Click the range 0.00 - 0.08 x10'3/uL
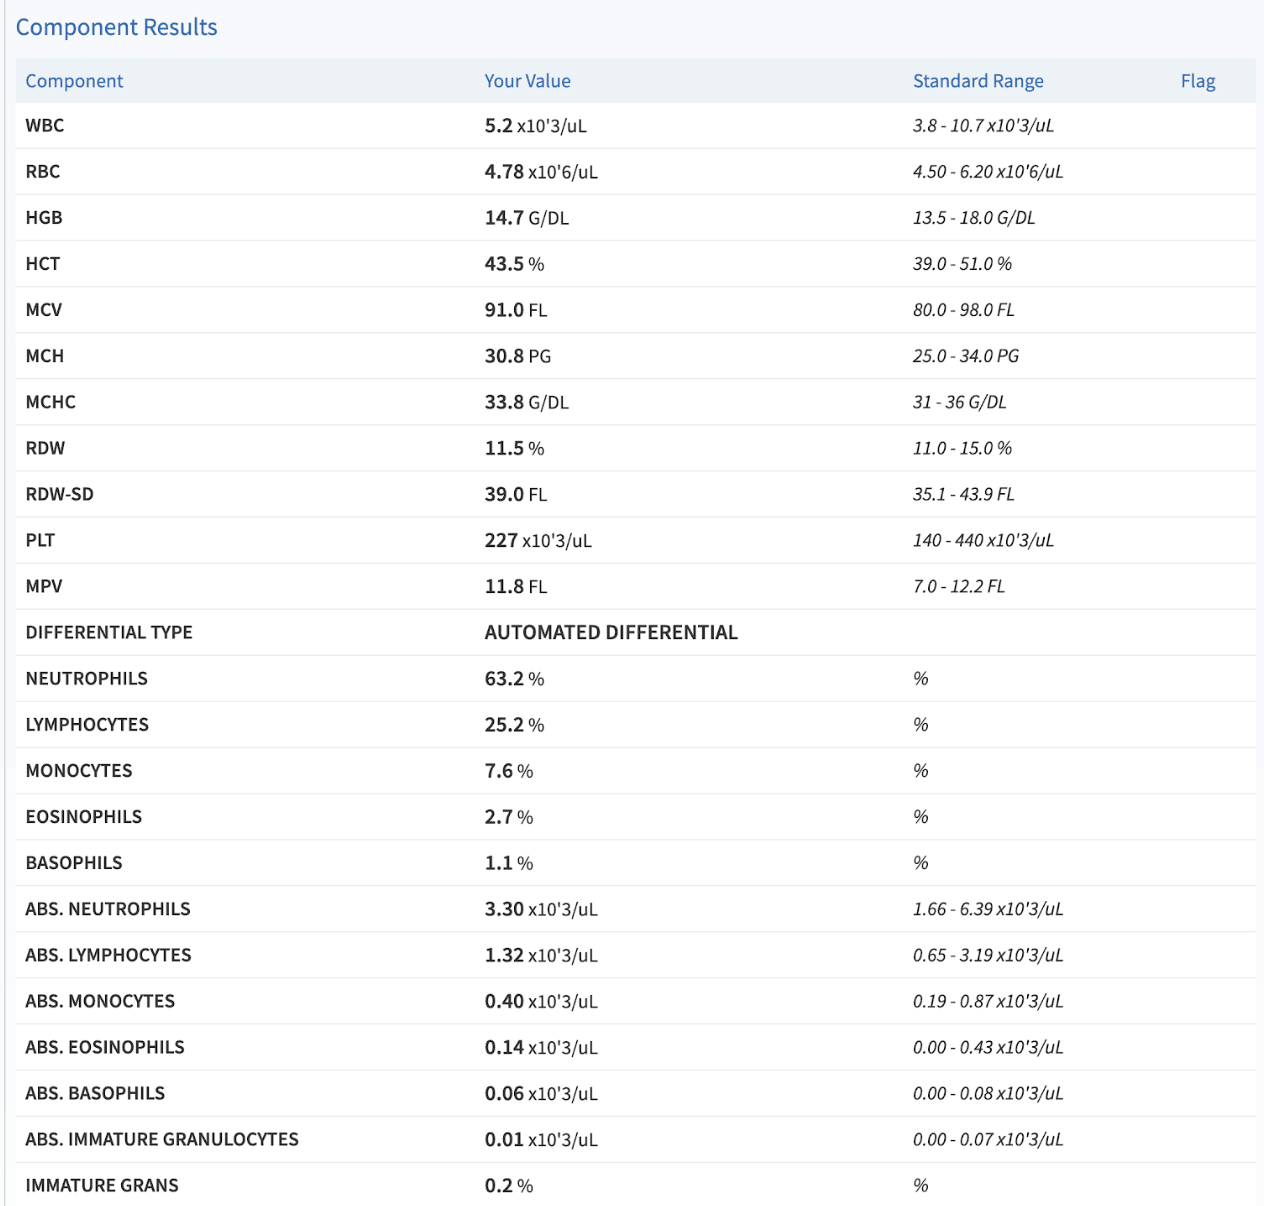Screen dimensions: 1264x1206 pyautogui.click(x=988, y=1092)
